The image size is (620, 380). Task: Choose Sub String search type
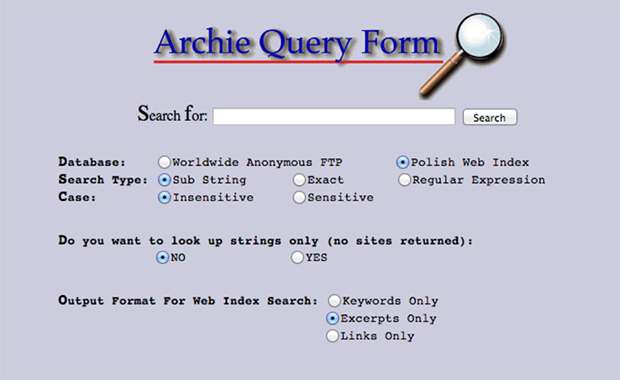(164, 180)
